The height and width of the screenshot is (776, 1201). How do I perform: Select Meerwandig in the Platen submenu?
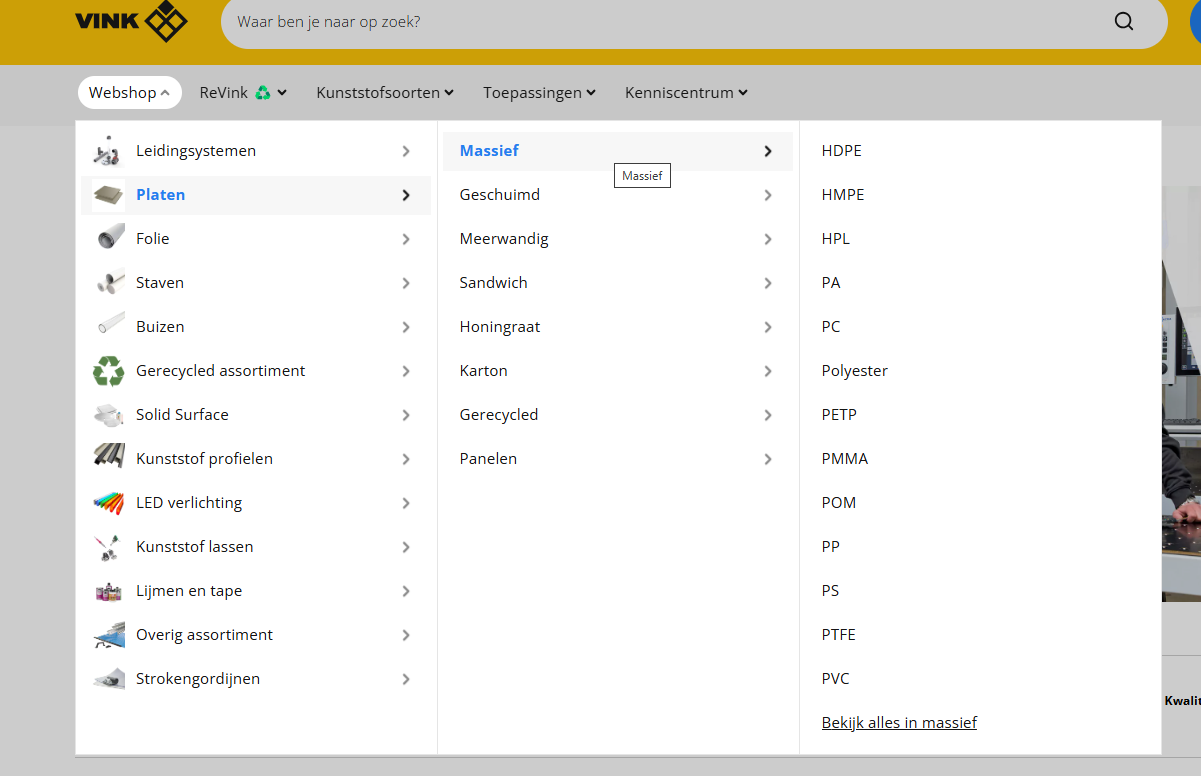504,239
